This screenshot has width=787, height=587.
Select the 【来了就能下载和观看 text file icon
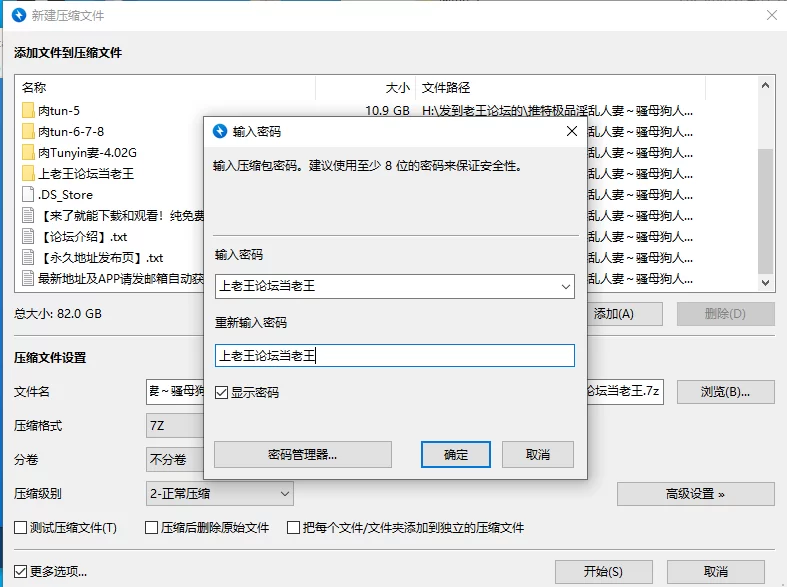click(28, 215)
